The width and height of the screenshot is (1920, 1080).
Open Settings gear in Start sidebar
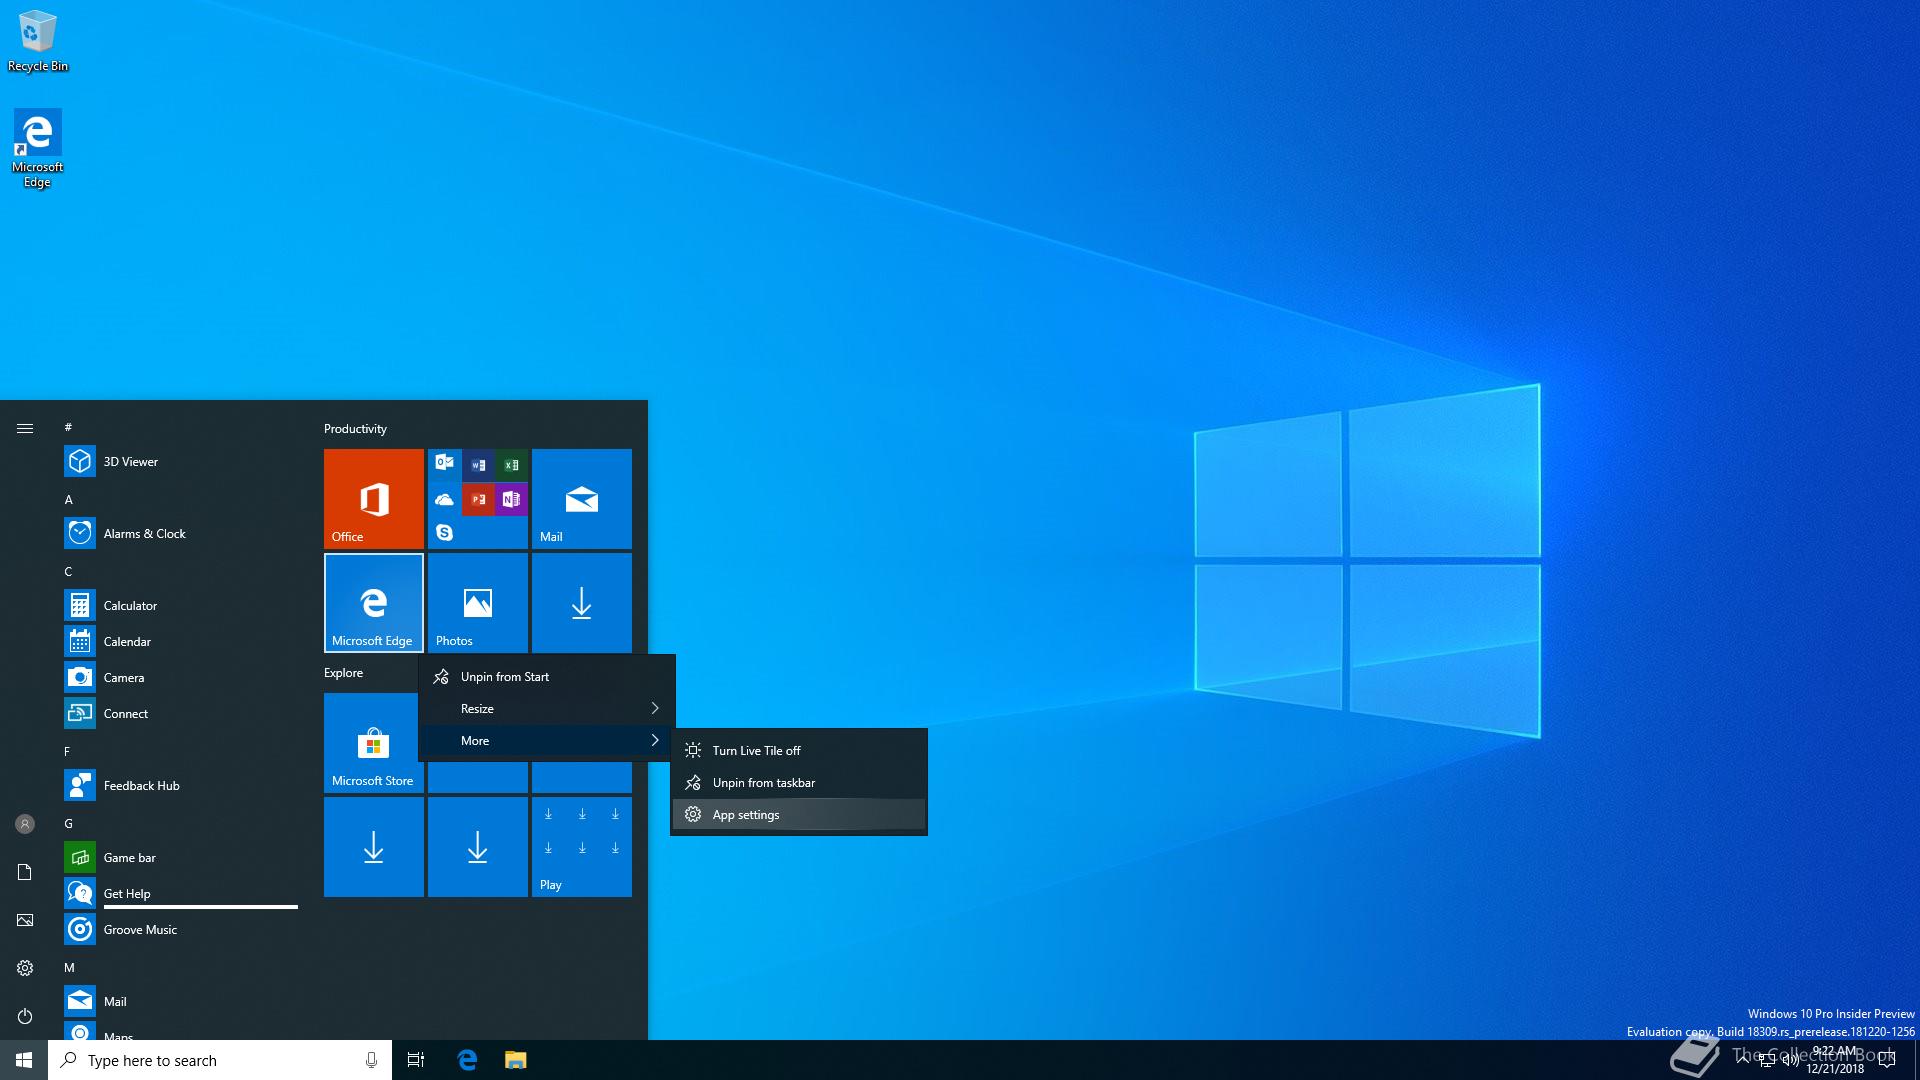(25, 968)
